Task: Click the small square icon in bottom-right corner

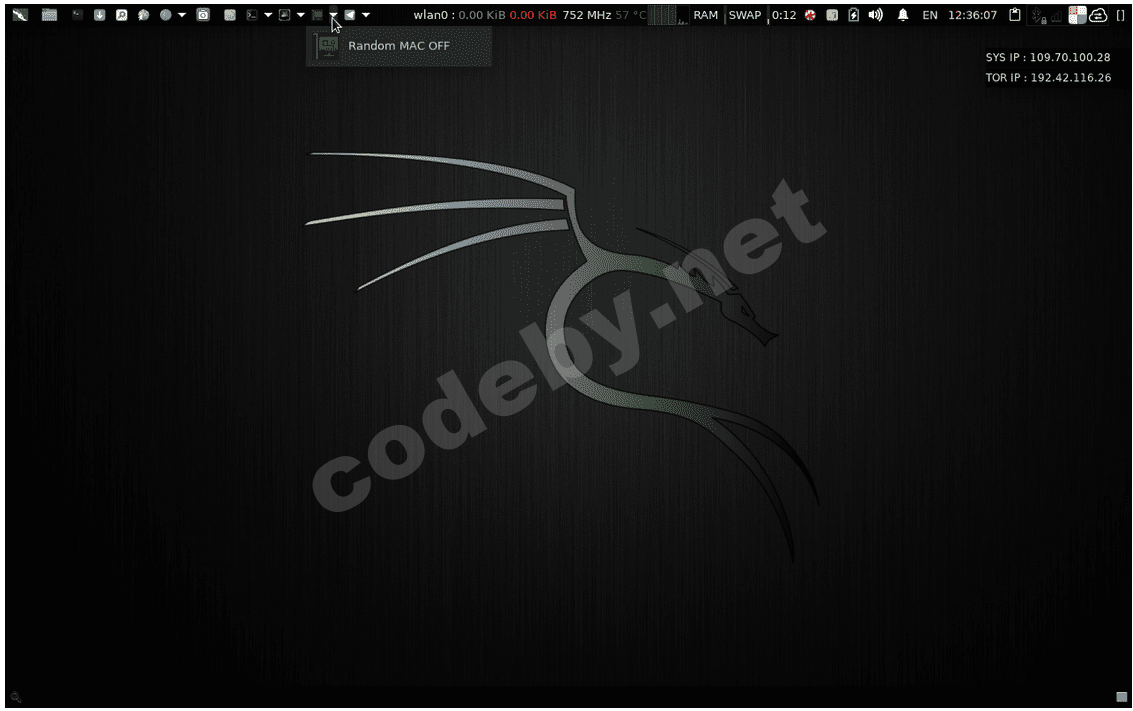Action: point(1121,697)
